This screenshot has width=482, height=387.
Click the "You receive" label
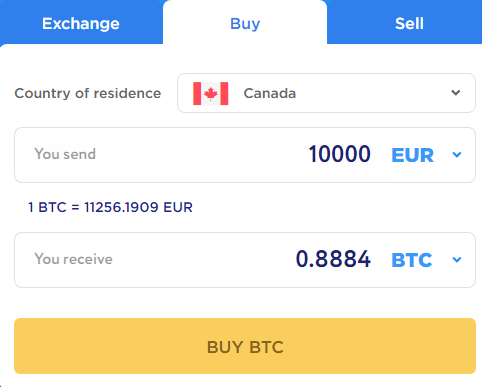73,259
